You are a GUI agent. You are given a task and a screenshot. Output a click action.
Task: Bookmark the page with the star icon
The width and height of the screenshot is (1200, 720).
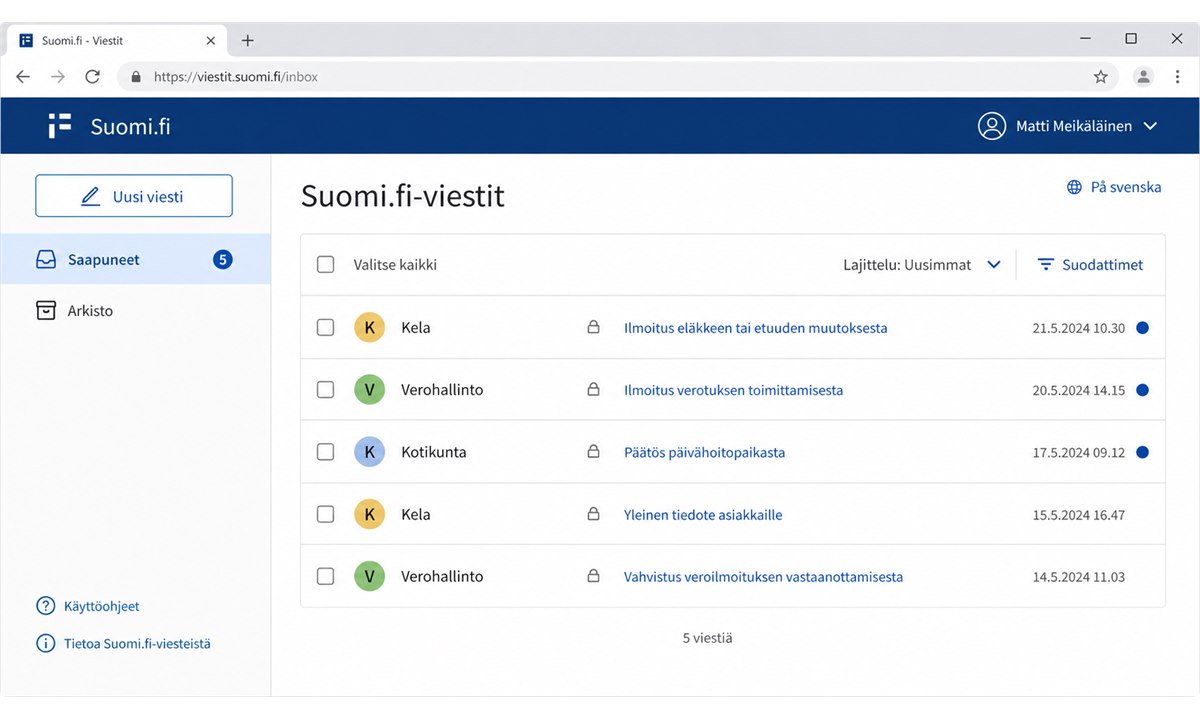(x=1101, y=76)
